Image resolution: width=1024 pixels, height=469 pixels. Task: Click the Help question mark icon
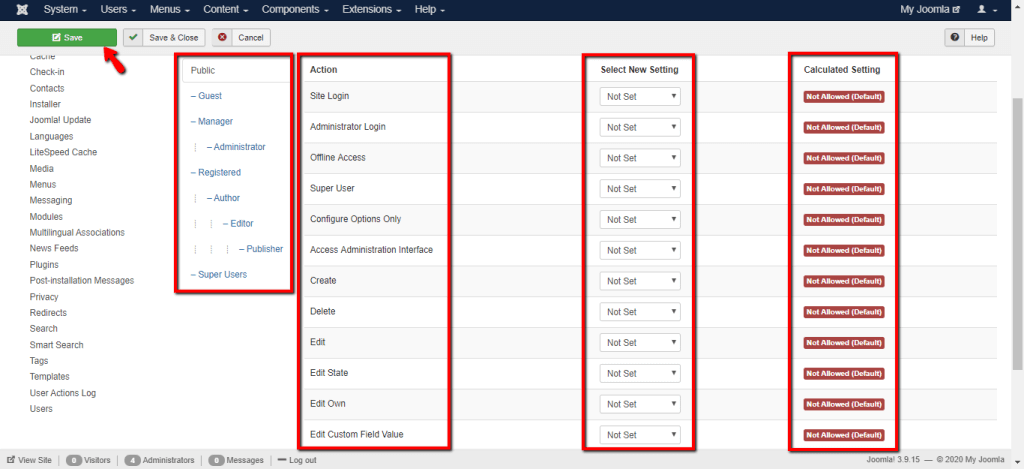955,38
